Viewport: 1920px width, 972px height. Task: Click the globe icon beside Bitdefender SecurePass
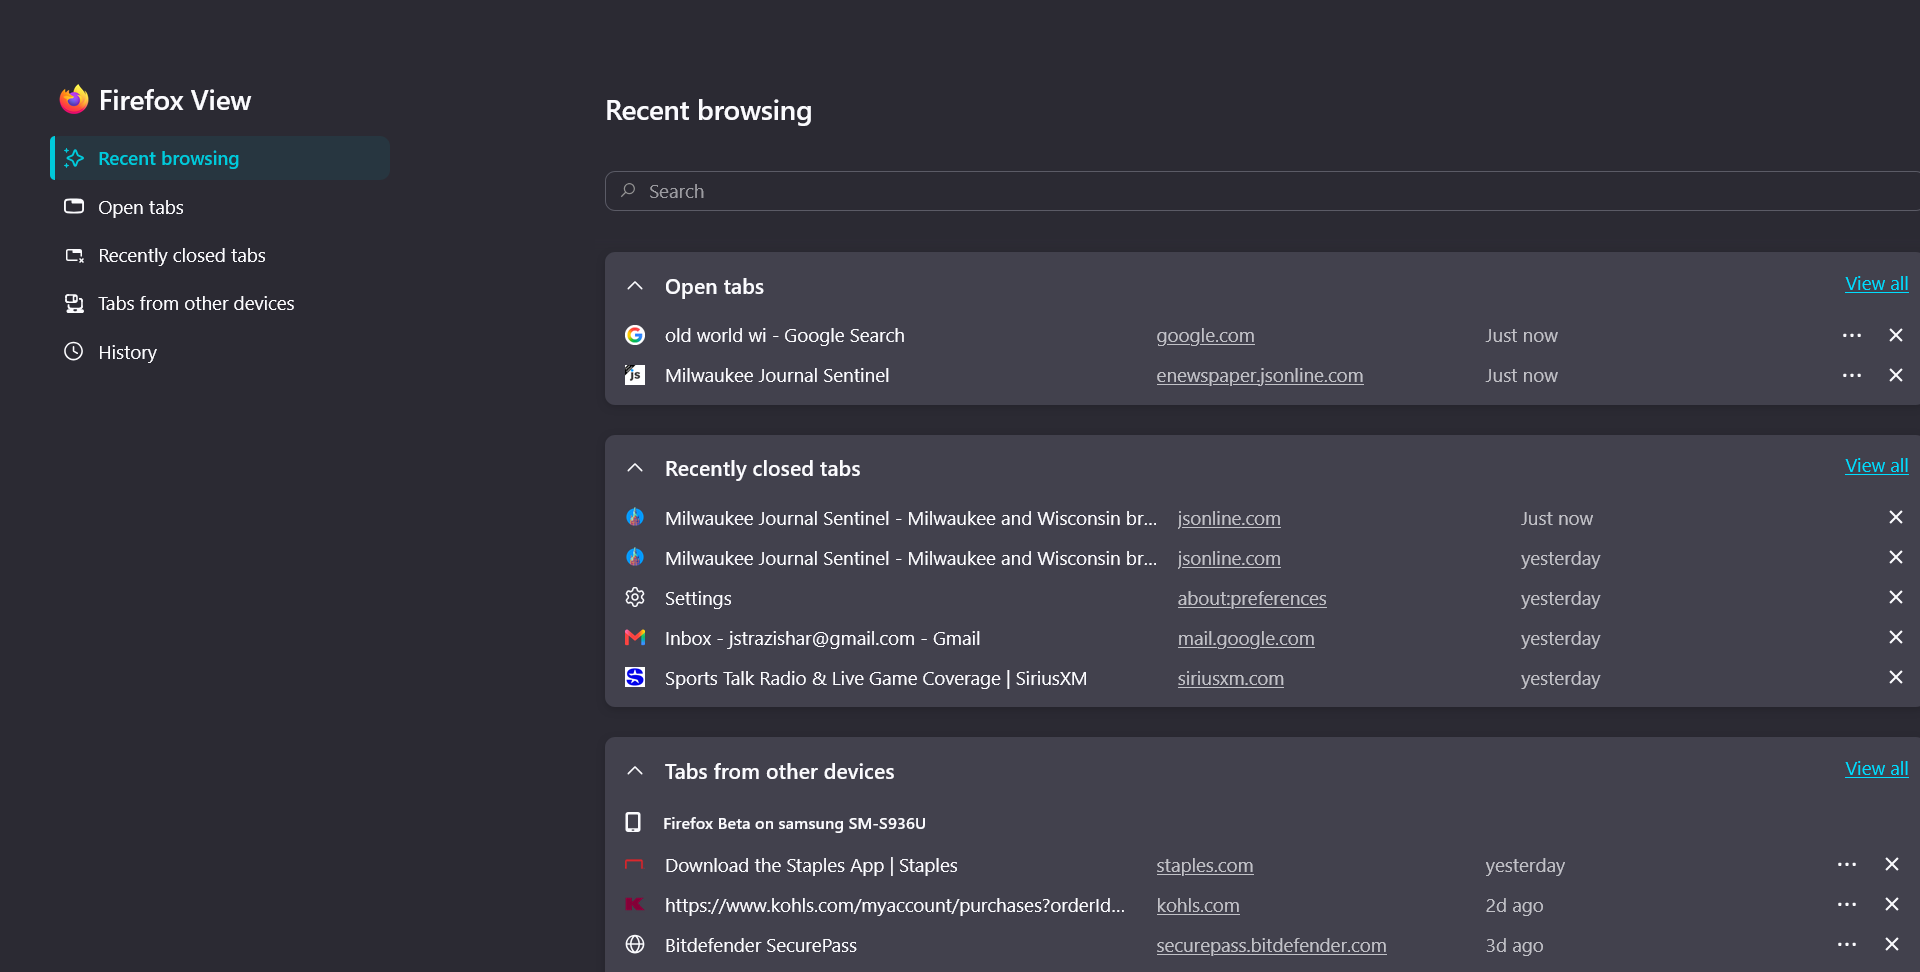[x=635, y=944]
